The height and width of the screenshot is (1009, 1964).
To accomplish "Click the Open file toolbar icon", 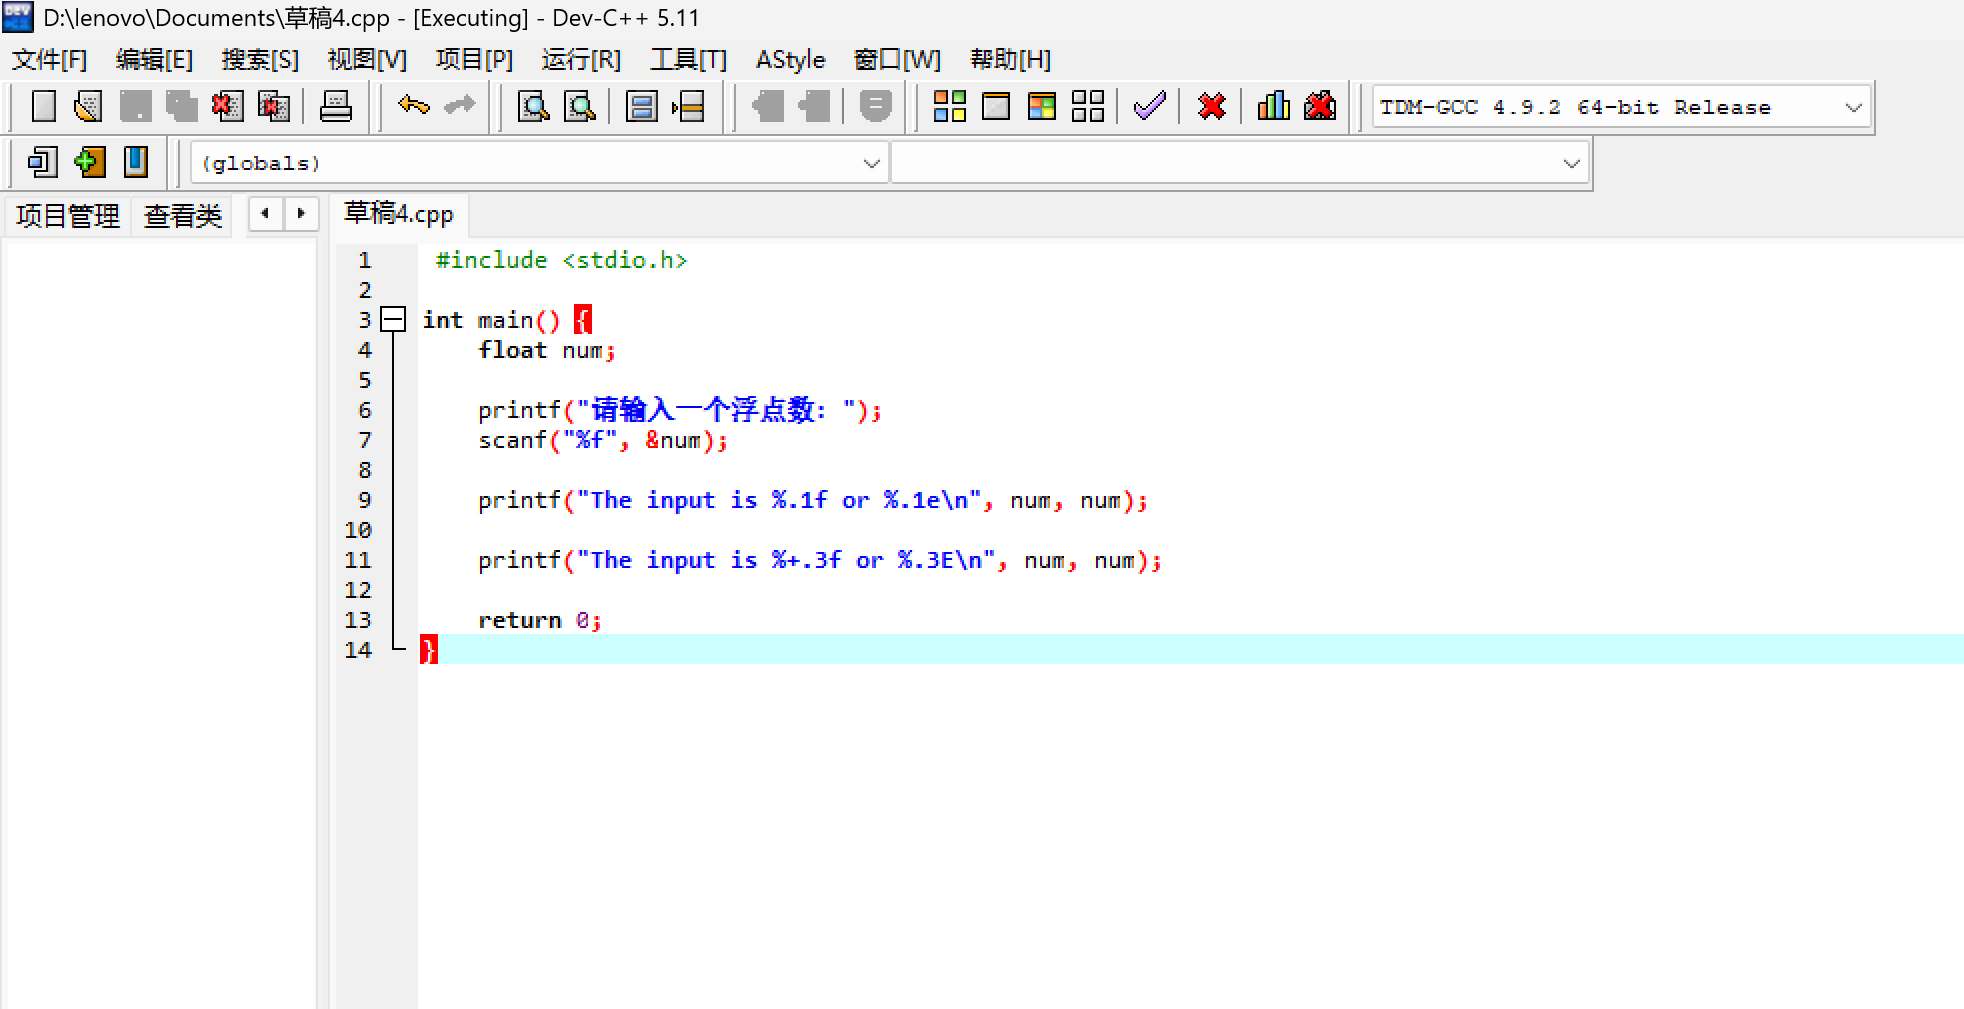I will pyautogui.click(x=89, y=106).
